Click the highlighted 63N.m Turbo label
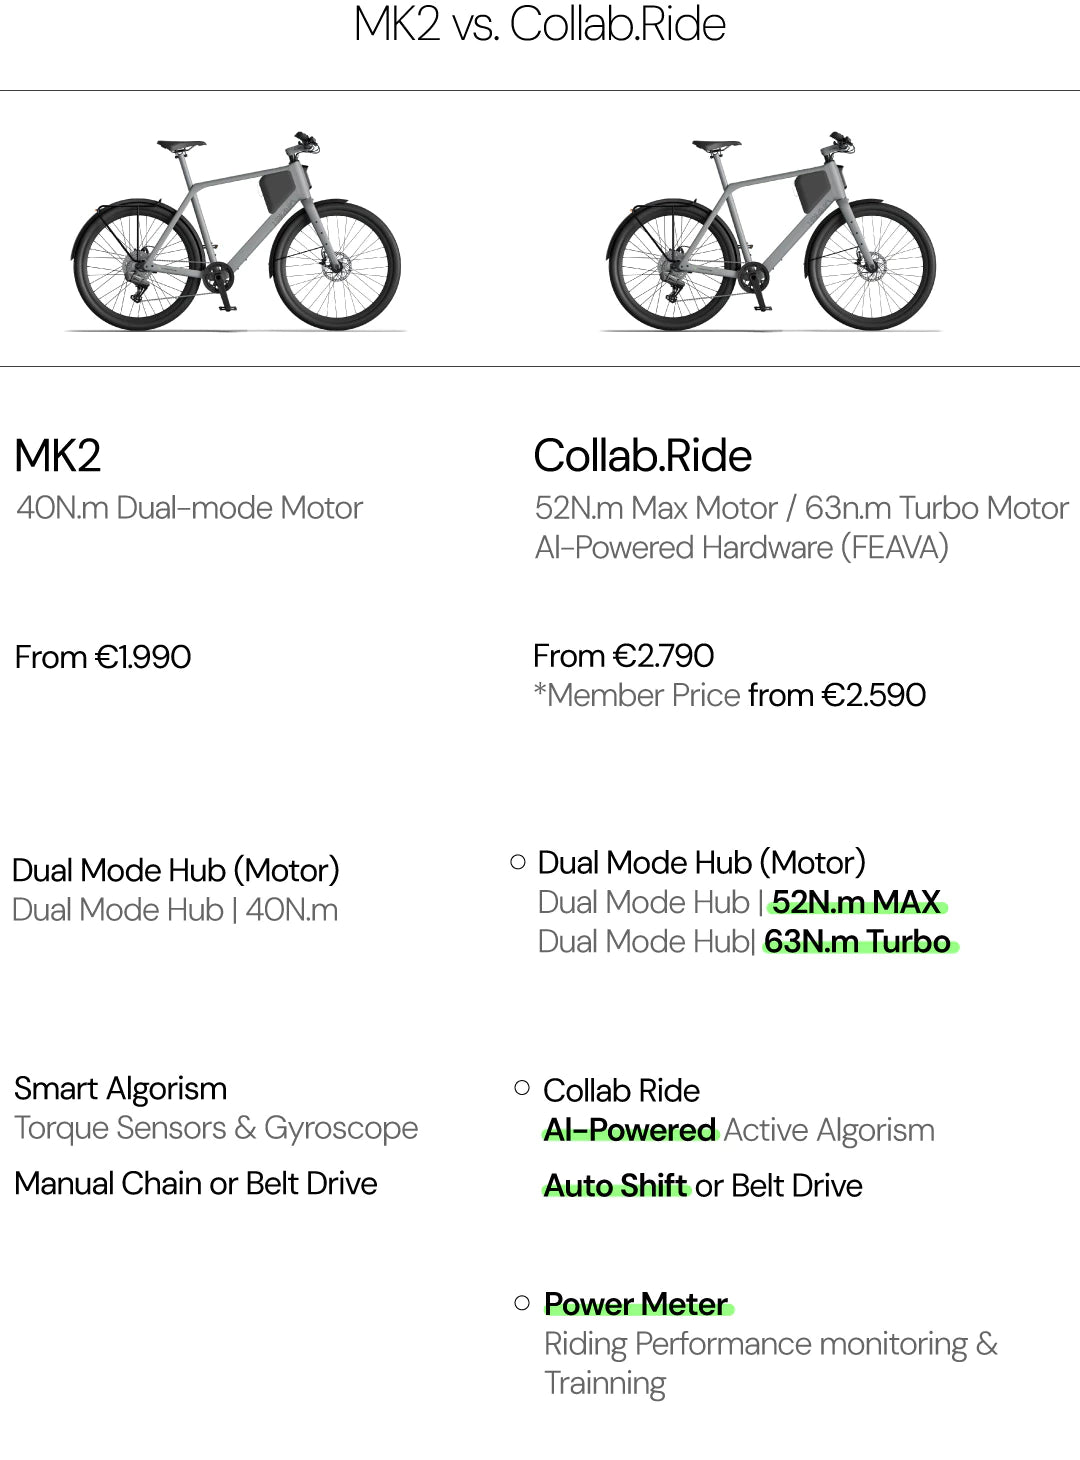 click(x=858, y=942)
